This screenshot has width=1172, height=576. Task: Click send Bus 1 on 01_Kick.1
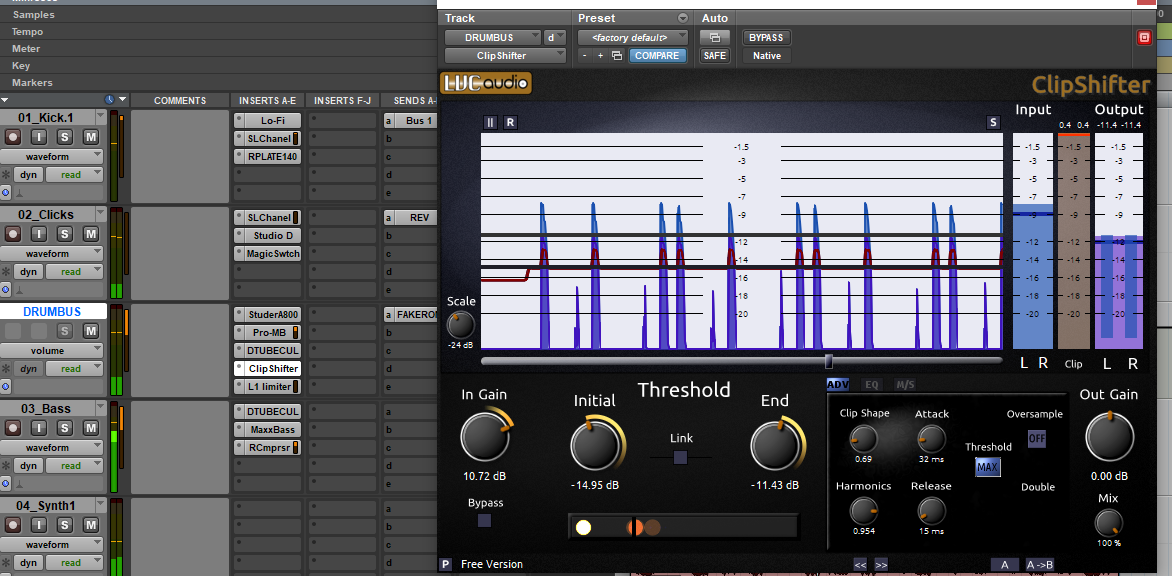tap(415, 120)
